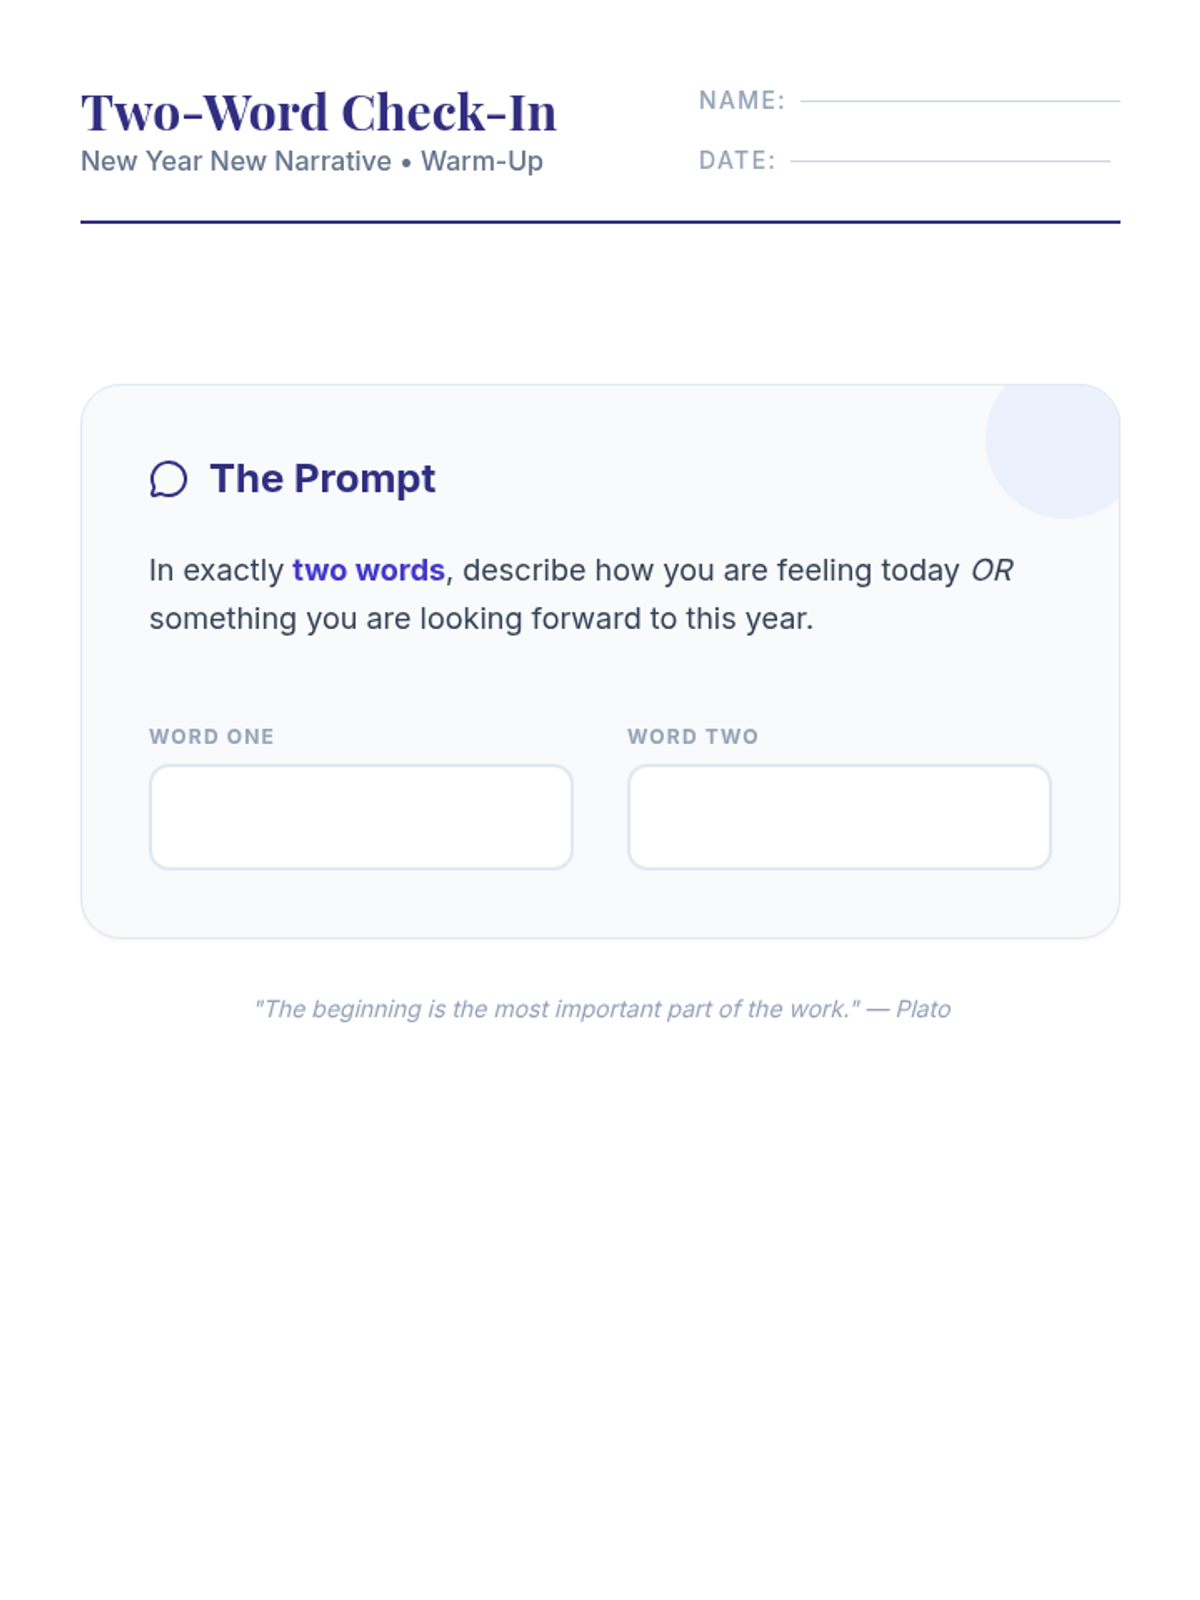Click the NAME: label

741,100
